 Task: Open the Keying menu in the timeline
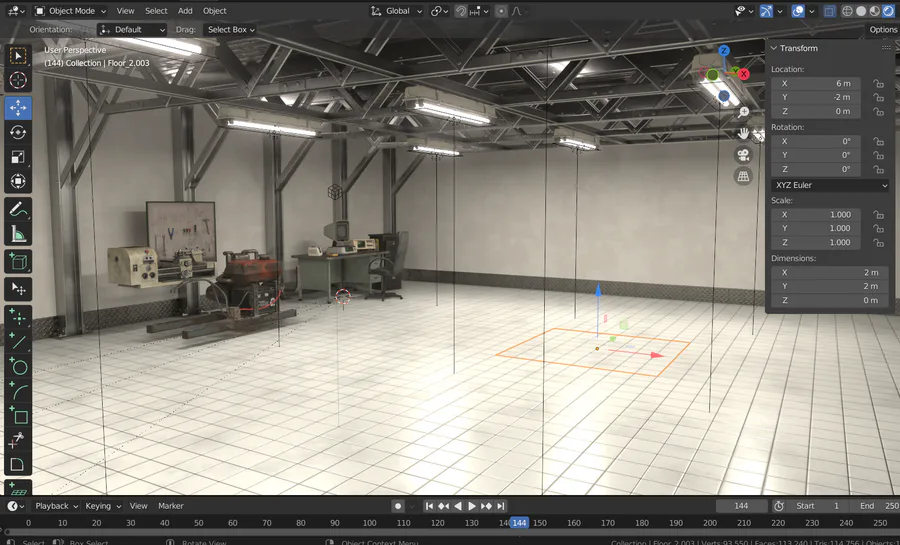click(x=103, y=506)
